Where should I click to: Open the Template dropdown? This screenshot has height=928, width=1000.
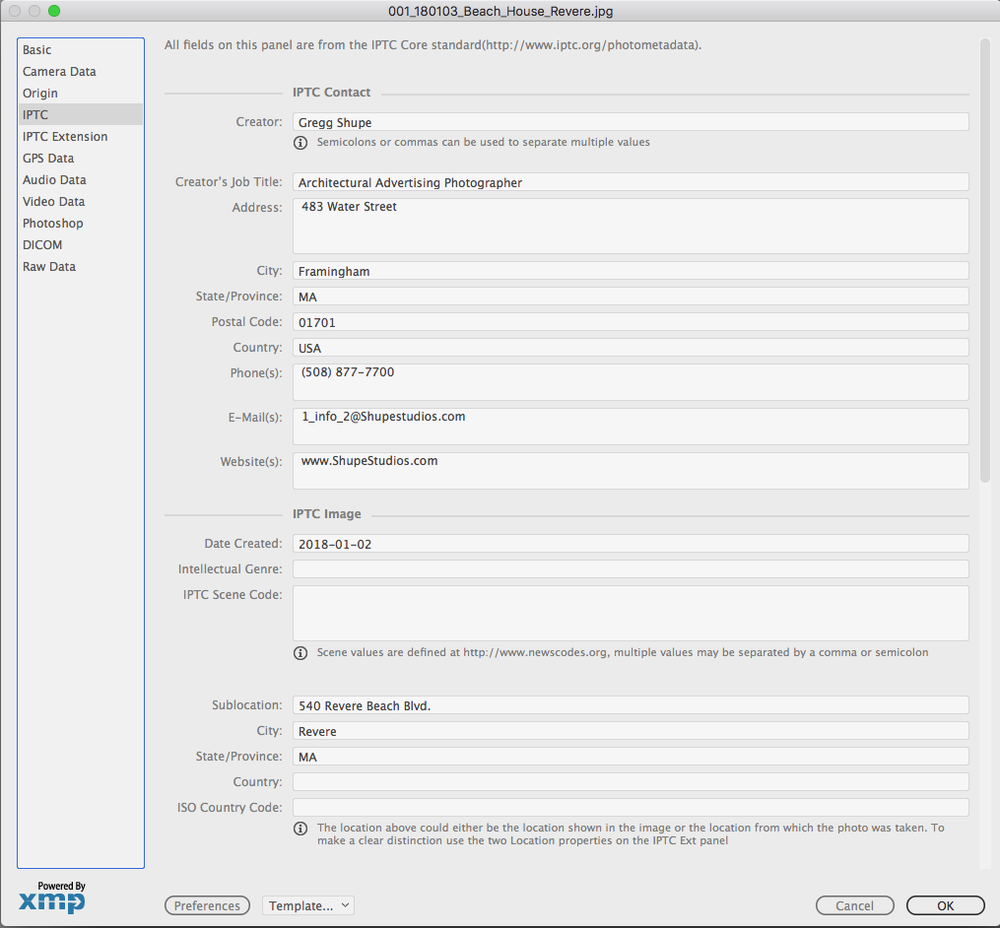point(308,905)
